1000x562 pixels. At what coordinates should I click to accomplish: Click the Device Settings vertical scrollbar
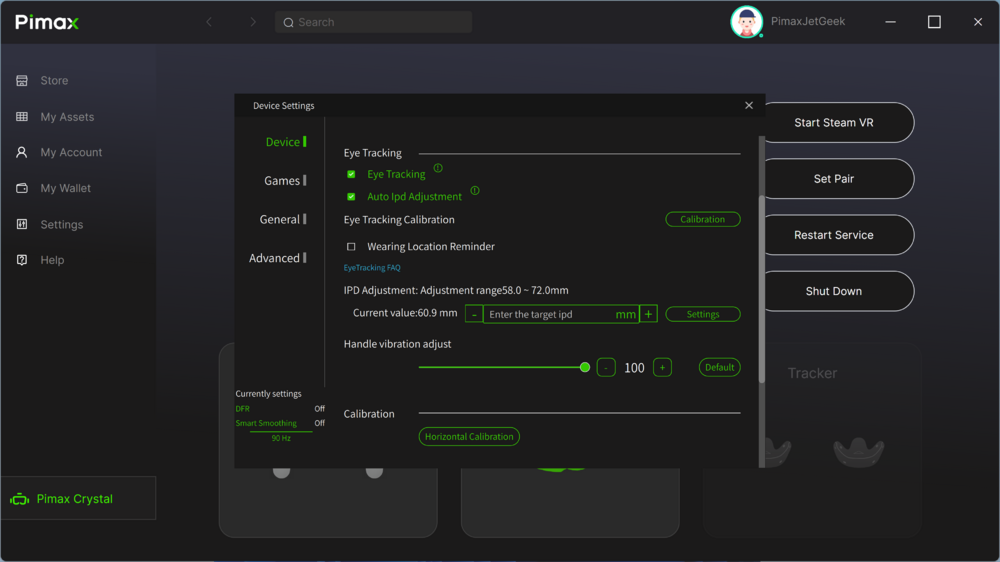point(761,289)
